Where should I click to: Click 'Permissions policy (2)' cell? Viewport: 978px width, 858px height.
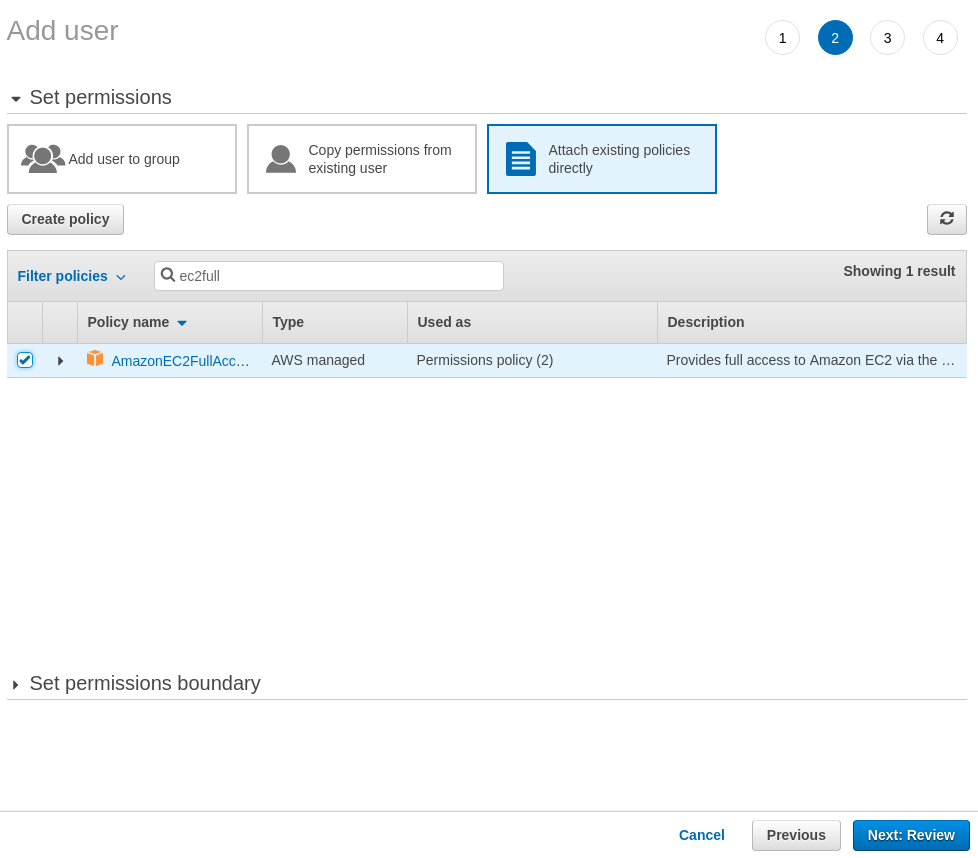click(485, 360)
